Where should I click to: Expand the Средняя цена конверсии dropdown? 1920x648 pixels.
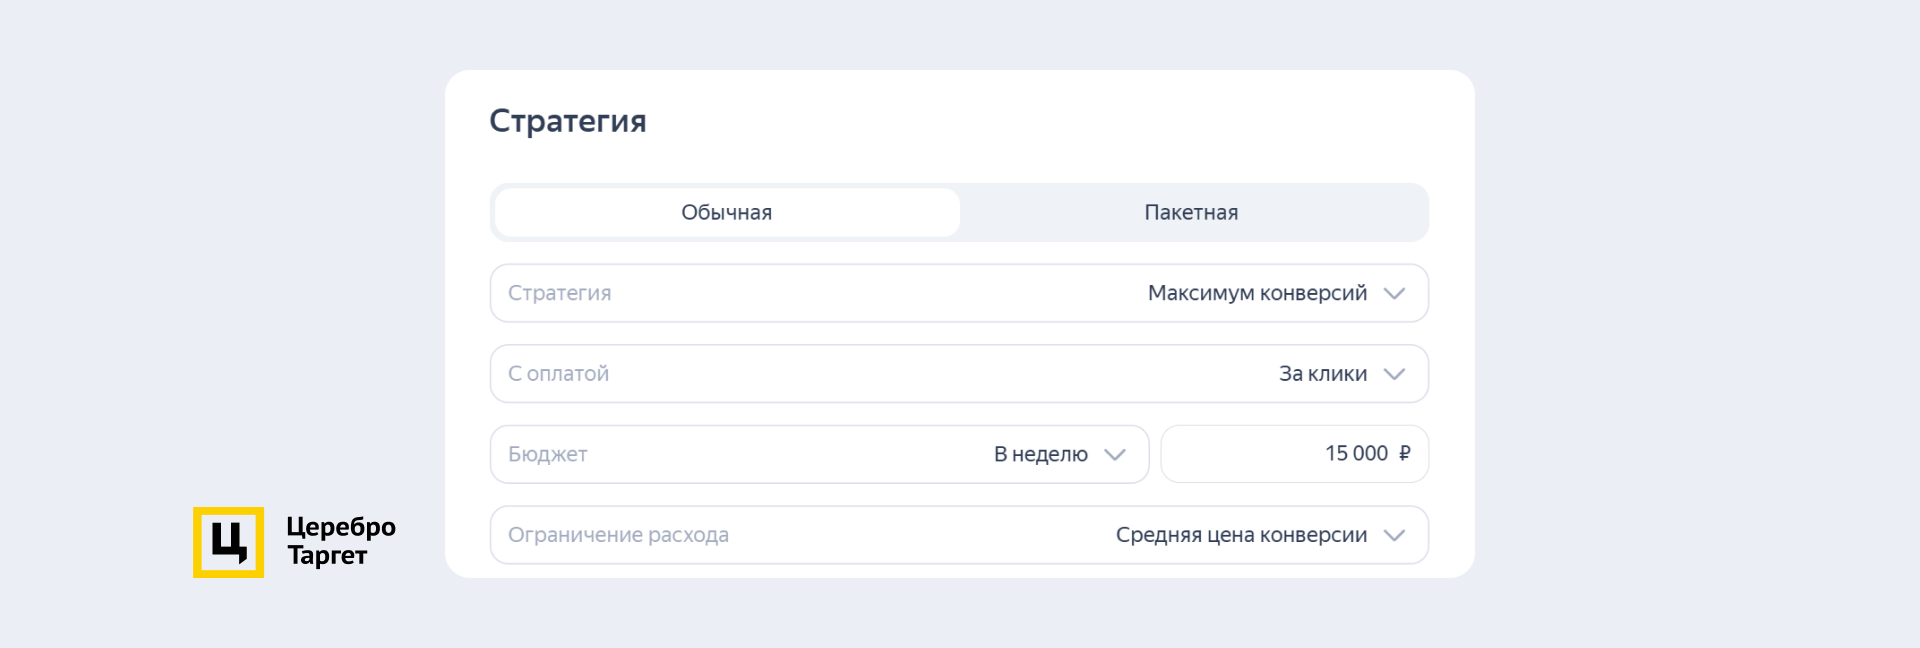1241,535
